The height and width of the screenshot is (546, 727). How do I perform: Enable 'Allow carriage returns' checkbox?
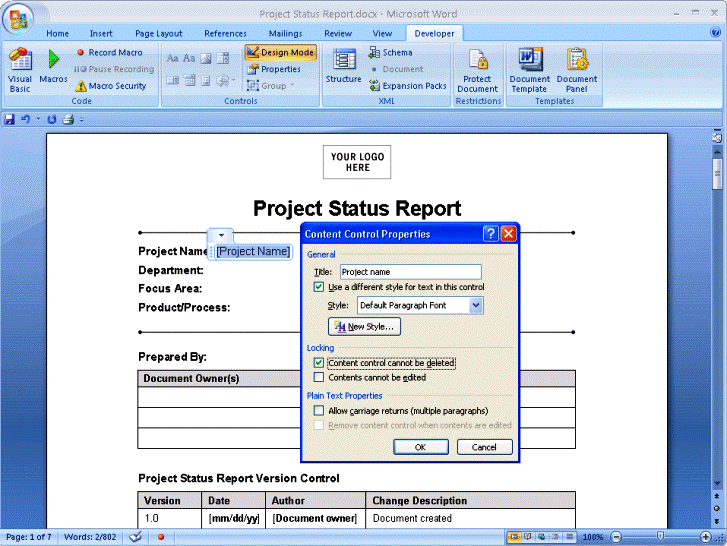(319, 411)
